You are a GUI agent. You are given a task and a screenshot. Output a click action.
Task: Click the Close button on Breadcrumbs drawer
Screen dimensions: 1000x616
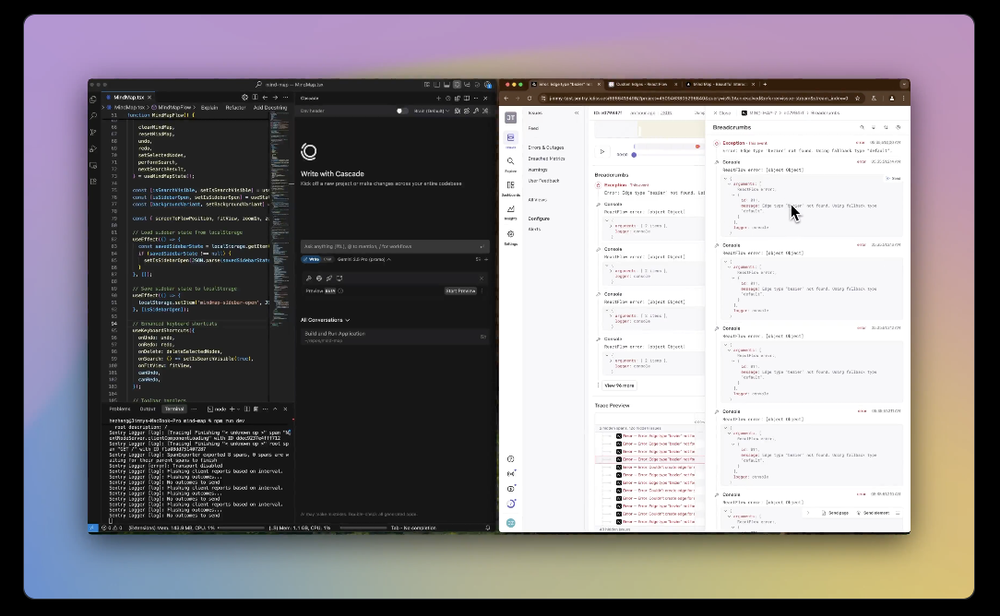723,113
